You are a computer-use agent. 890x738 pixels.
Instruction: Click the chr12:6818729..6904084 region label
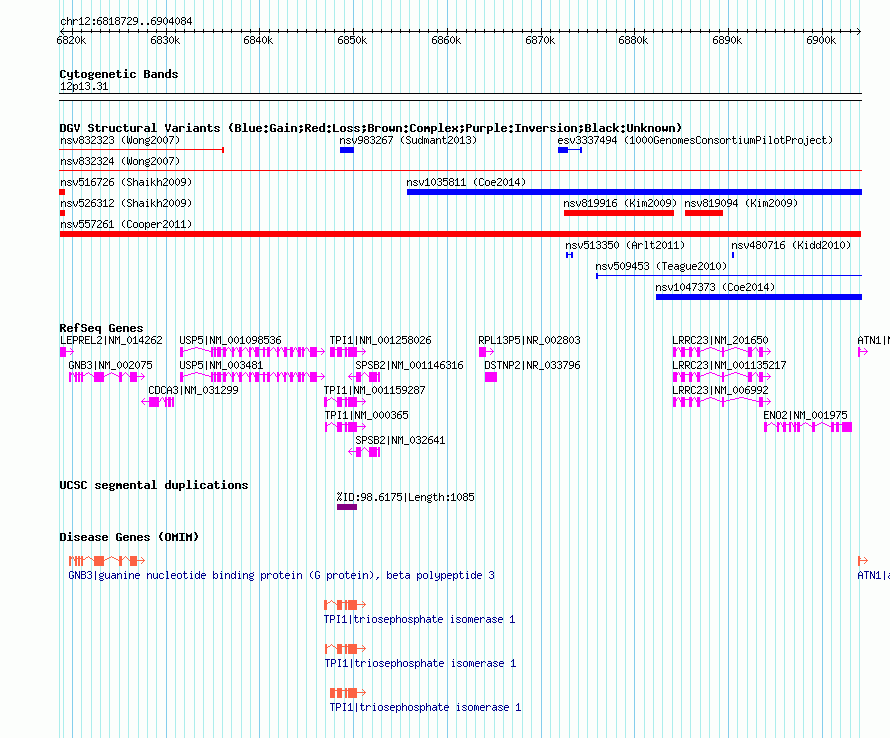click(x=126, y=22)
